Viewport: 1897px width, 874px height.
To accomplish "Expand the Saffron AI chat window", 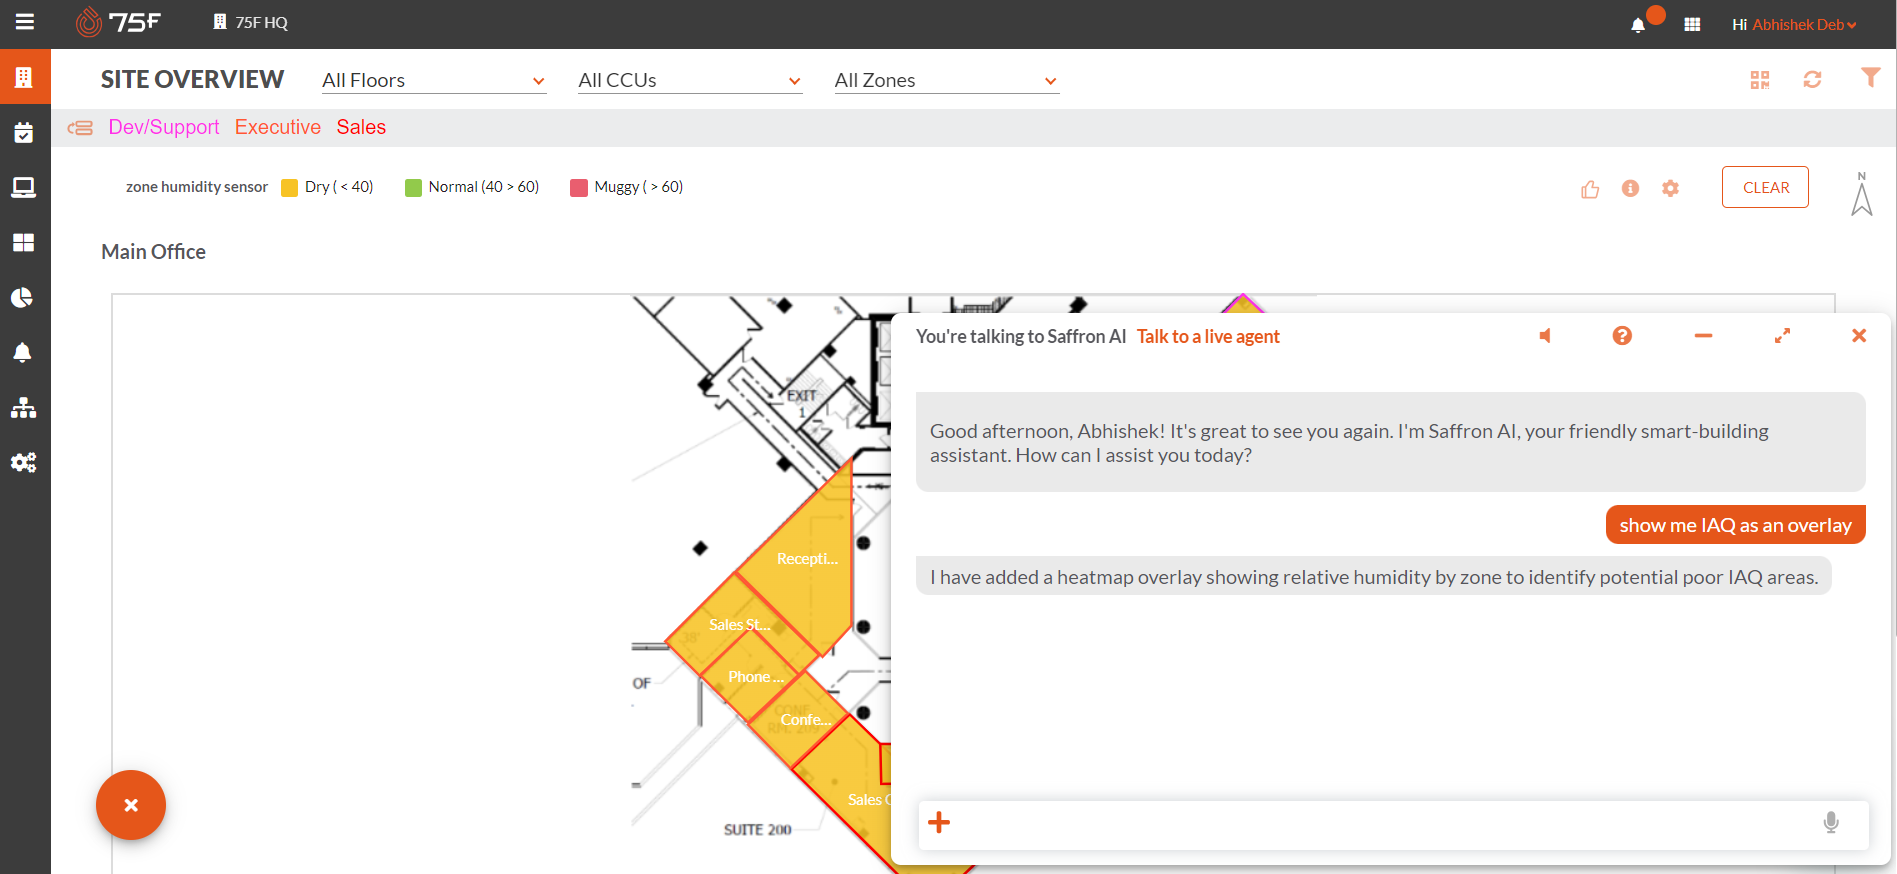I will click(x=1782, y=336).
